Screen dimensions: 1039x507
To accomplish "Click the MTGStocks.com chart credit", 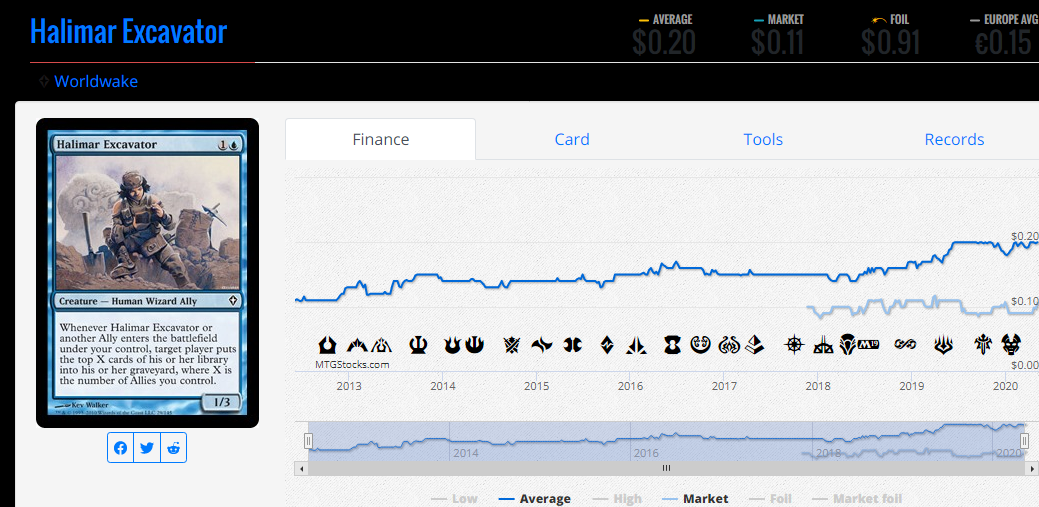I will [x=352, y=364].
